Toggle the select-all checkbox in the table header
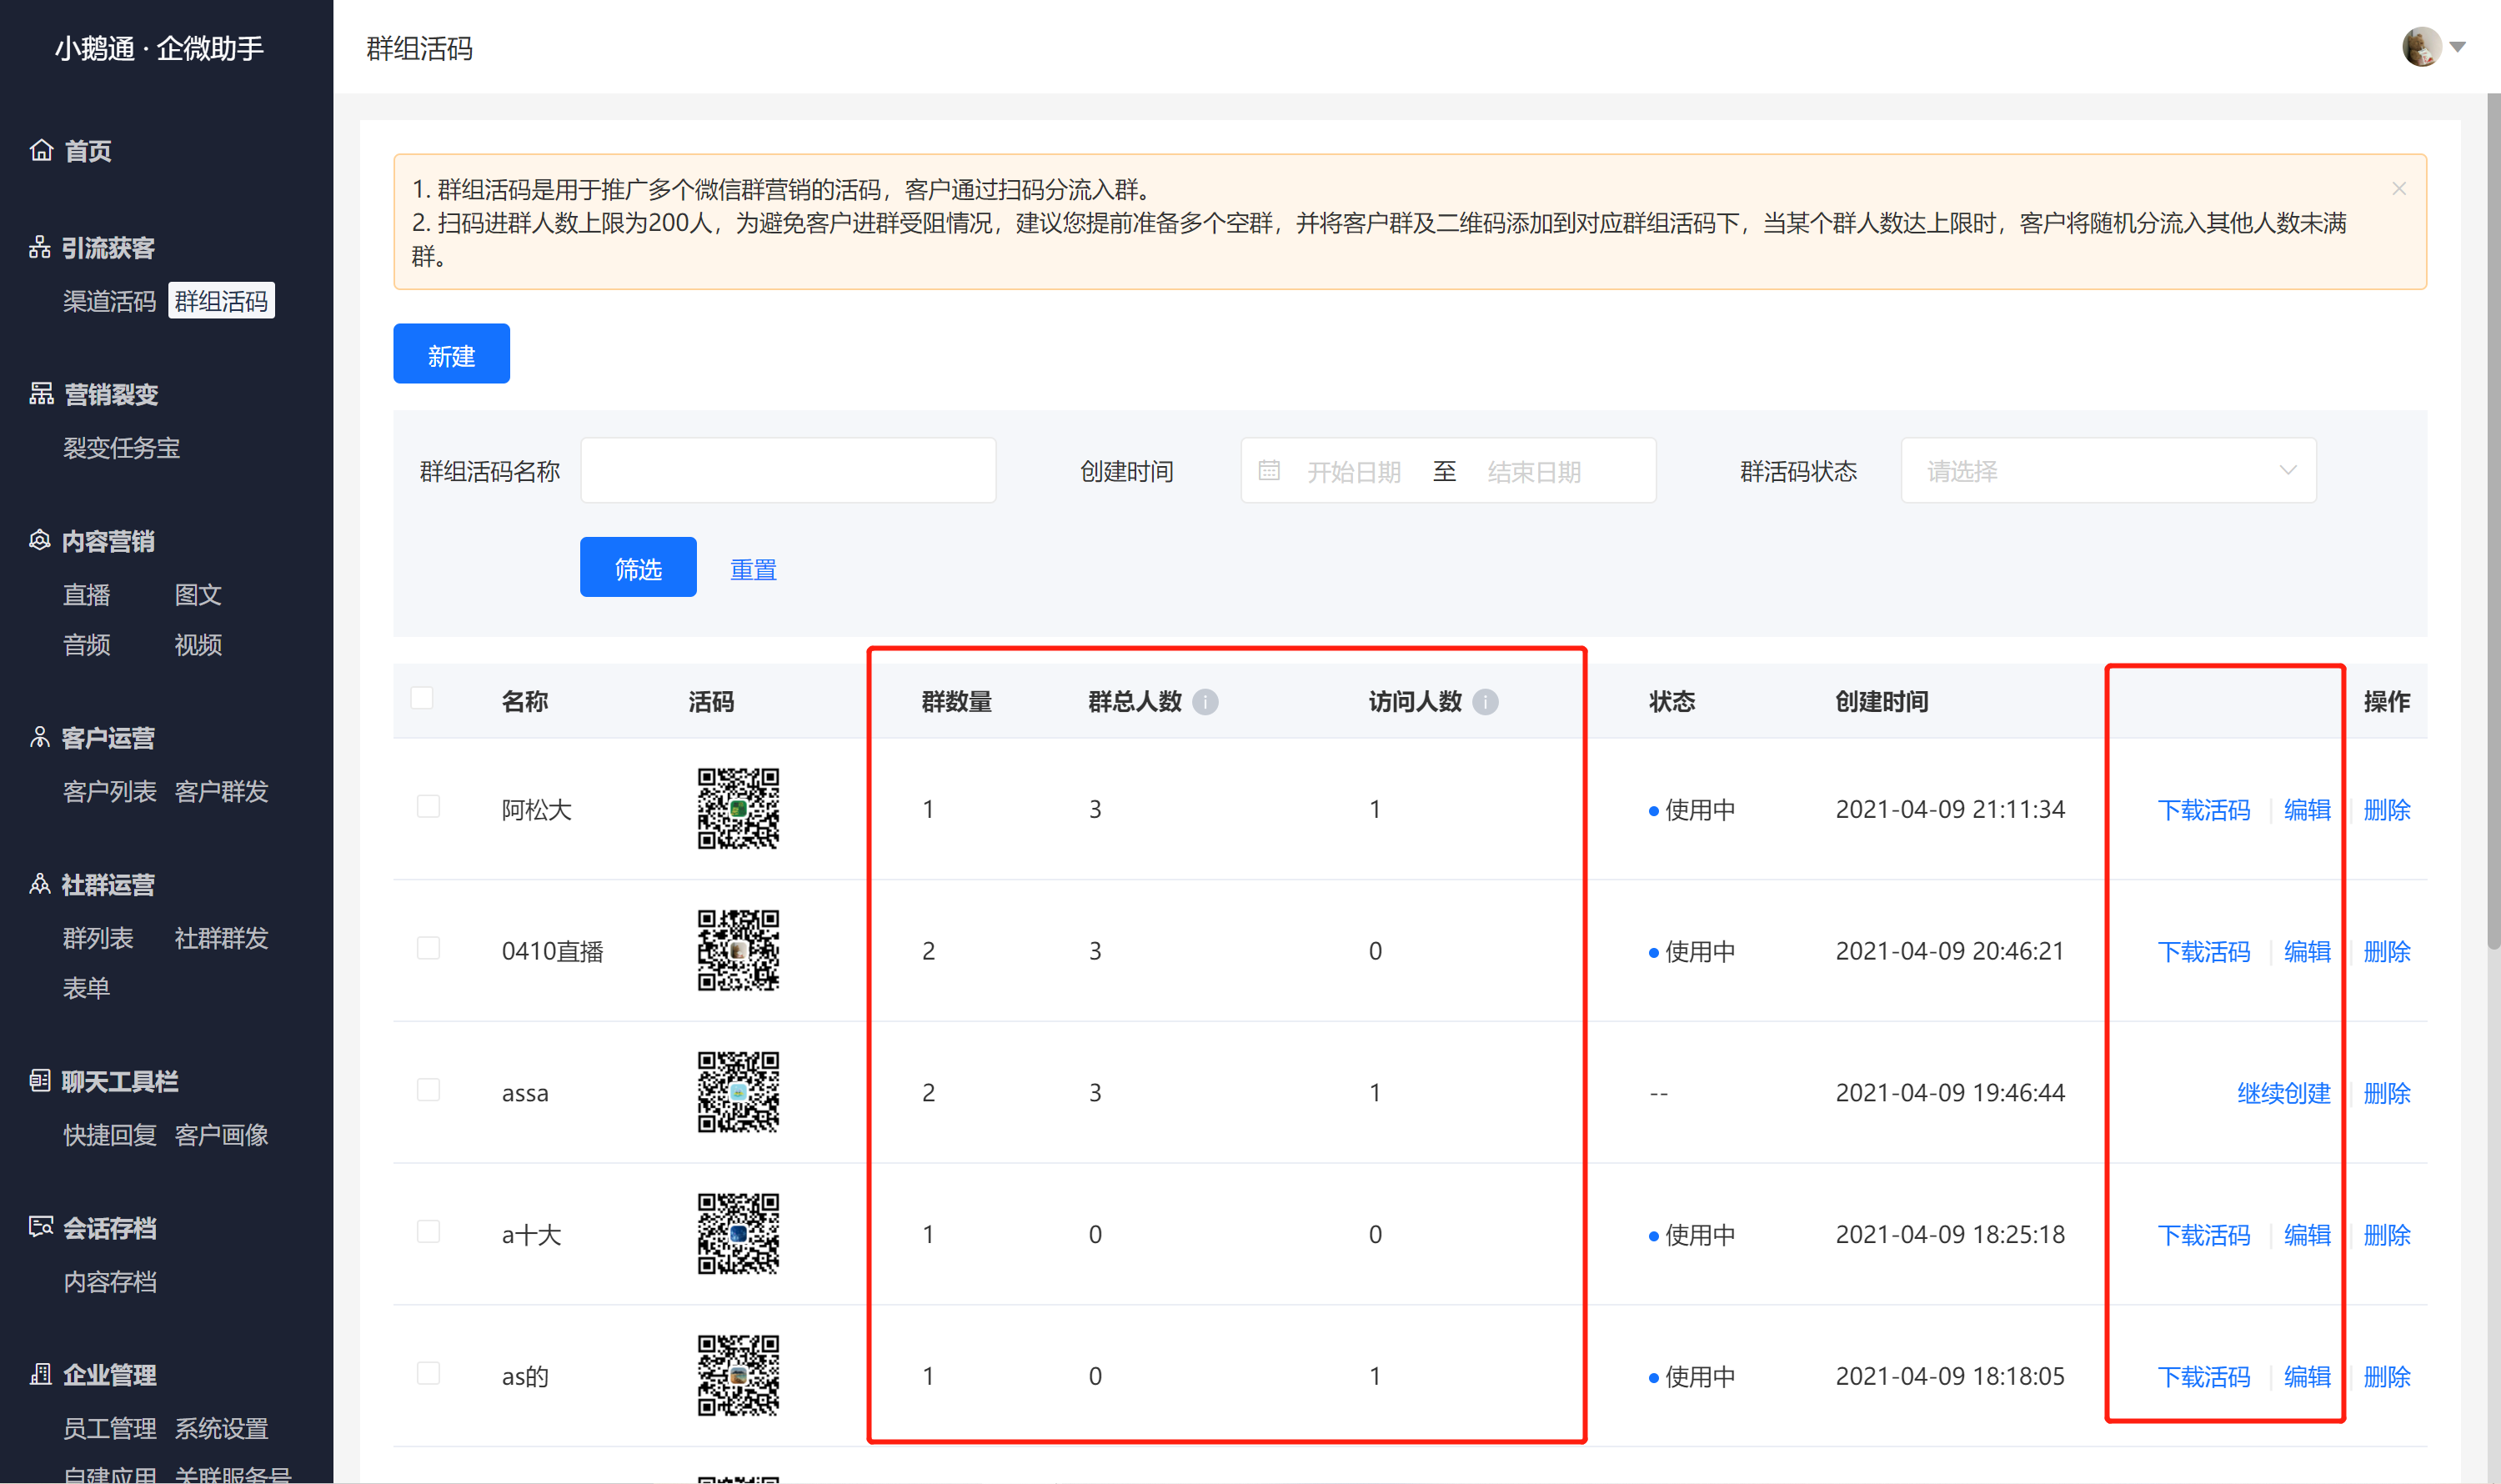The width and height of the screenshot is (2501, 1484). (x=422, y=697)
